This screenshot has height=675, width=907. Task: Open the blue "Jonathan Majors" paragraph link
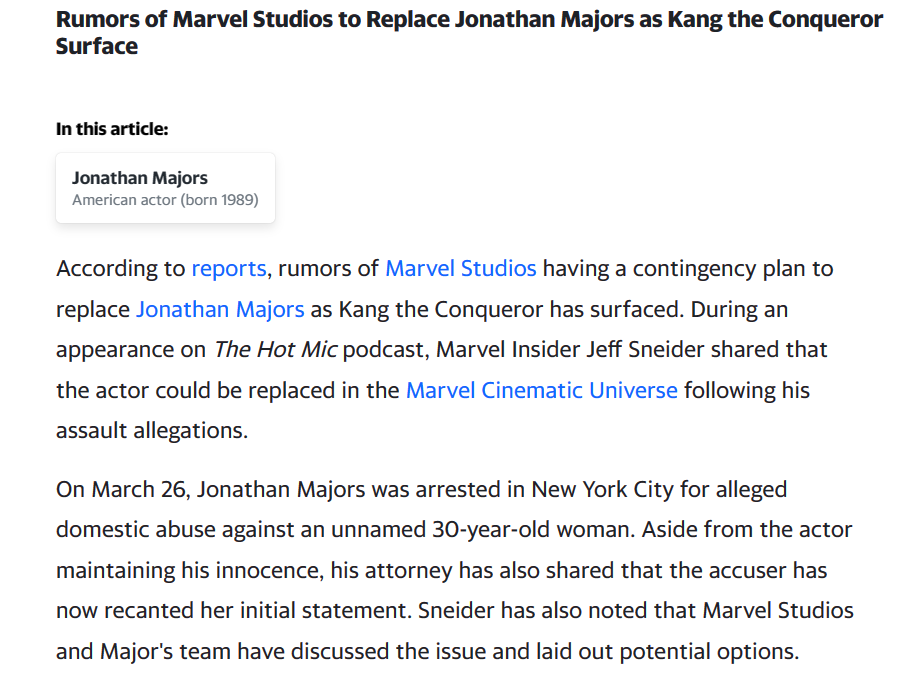pos(220,309)
